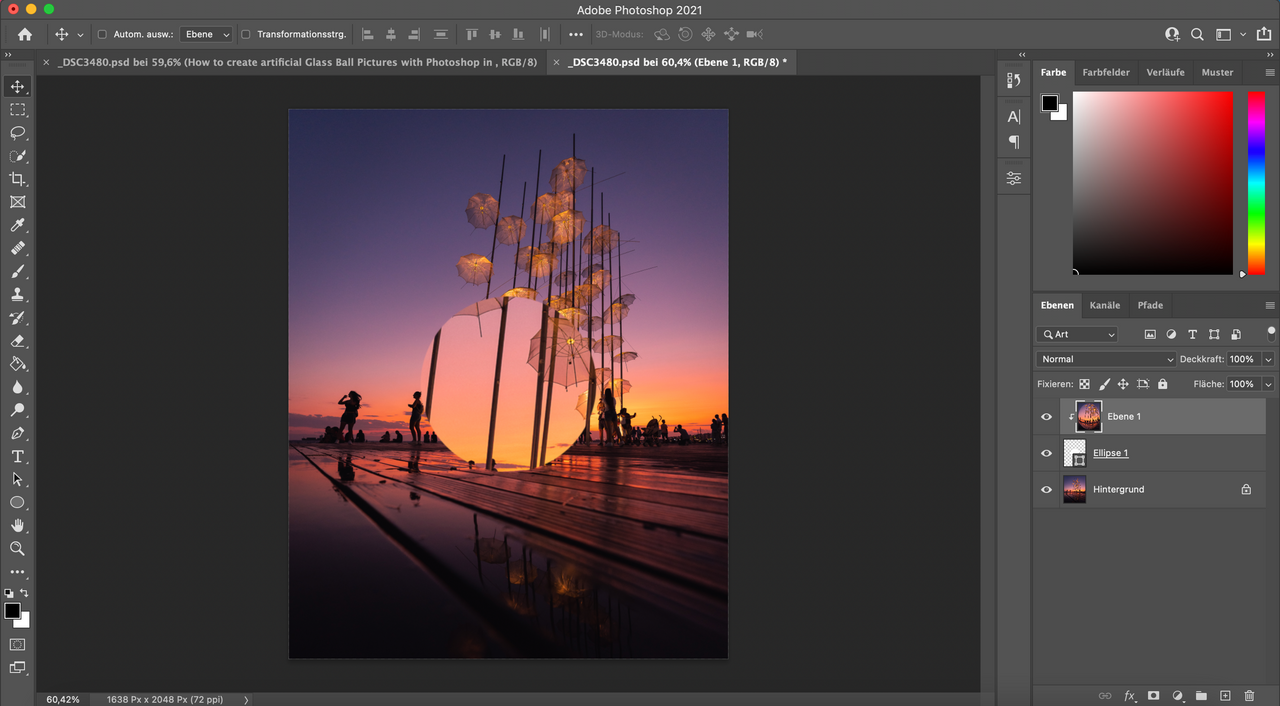Click the Deckkraft 100% value field
This screenshot has width=1280, height=706.
click(x=1241, y=359)
